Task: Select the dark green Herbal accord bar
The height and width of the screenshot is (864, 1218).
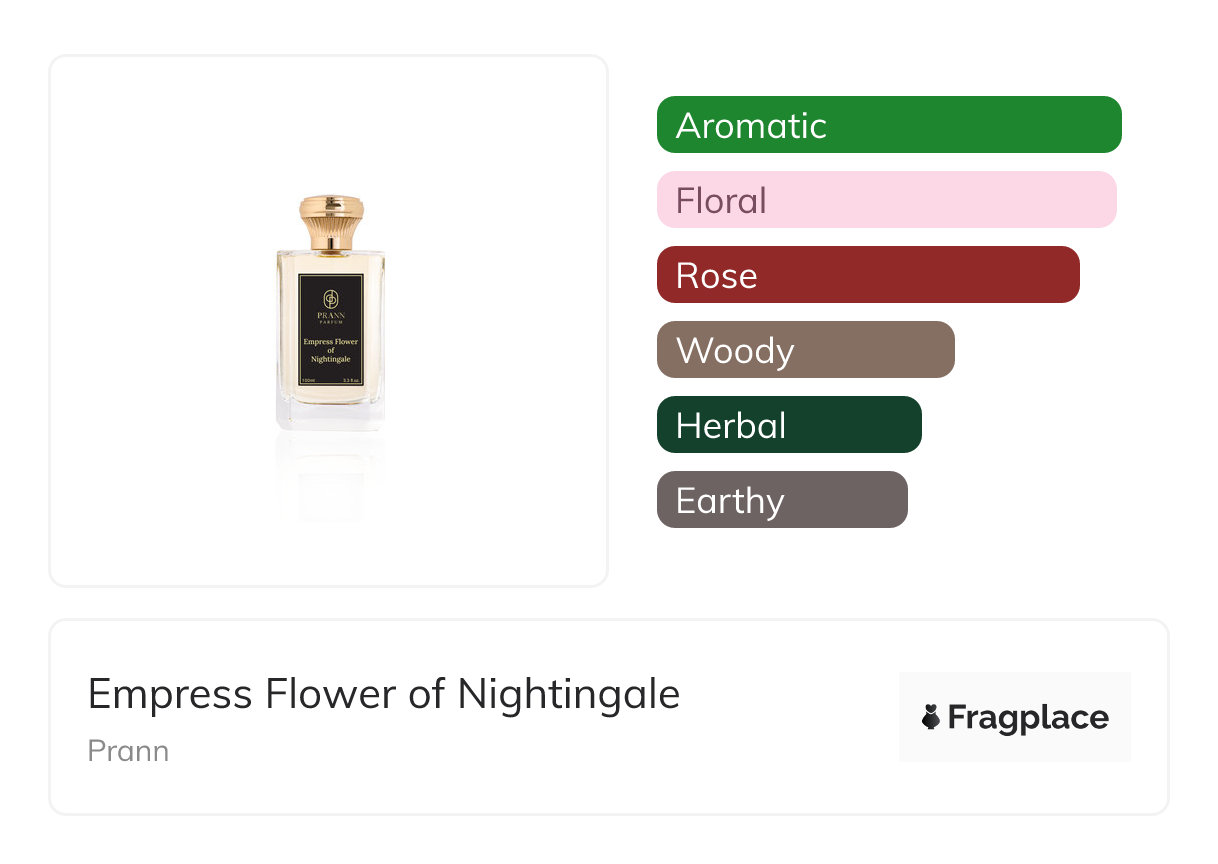Action: 789,425
